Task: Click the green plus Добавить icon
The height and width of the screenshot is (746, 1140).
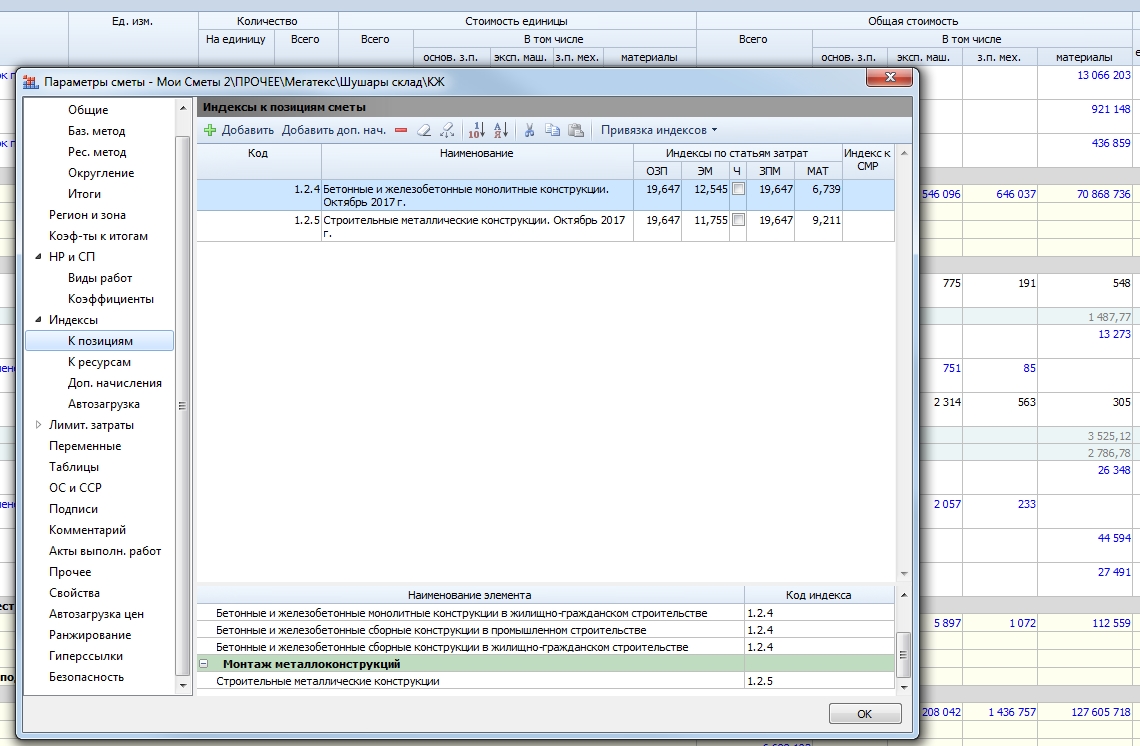Action: [x=210, y=130]
